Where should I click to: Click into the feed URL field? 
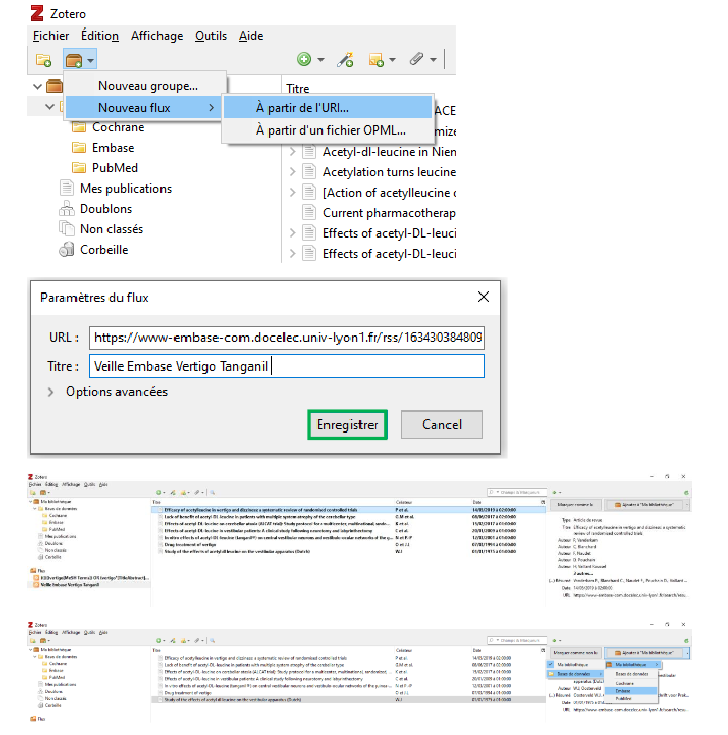pyautogui.click(x=286, y=337)
